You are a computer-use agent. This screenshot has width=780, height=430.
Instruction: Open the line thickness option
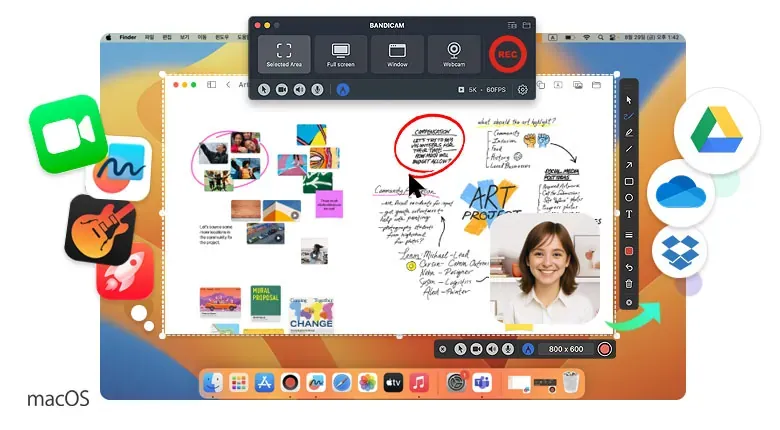click(629, 235)
